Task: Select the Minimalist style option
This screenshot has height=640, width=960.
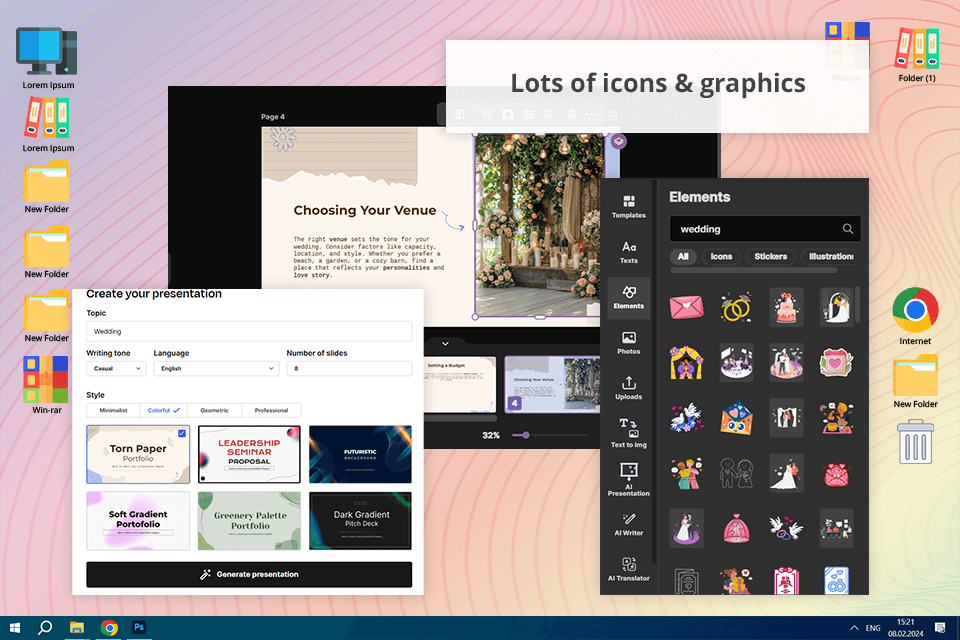Action: click(x=113, y=410)
